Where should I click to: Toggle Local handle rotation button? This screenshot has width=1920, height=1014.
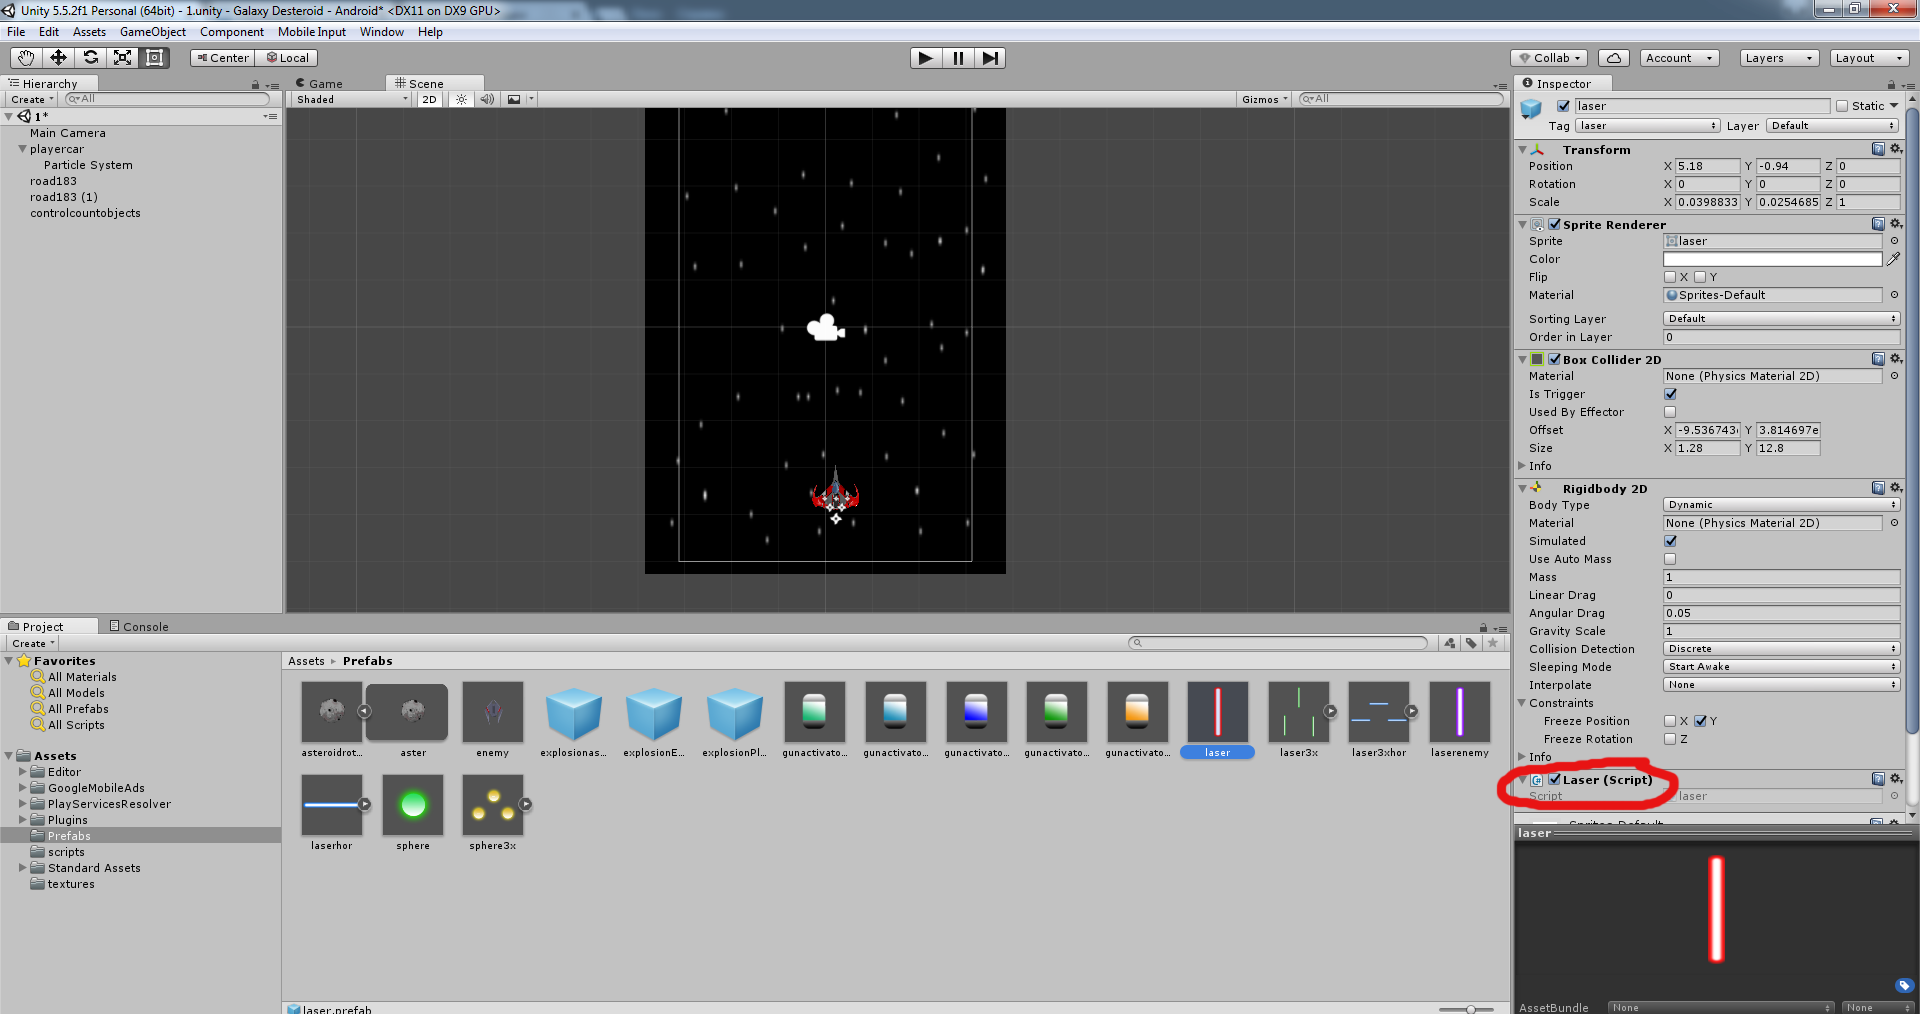(x=287, y=58)
